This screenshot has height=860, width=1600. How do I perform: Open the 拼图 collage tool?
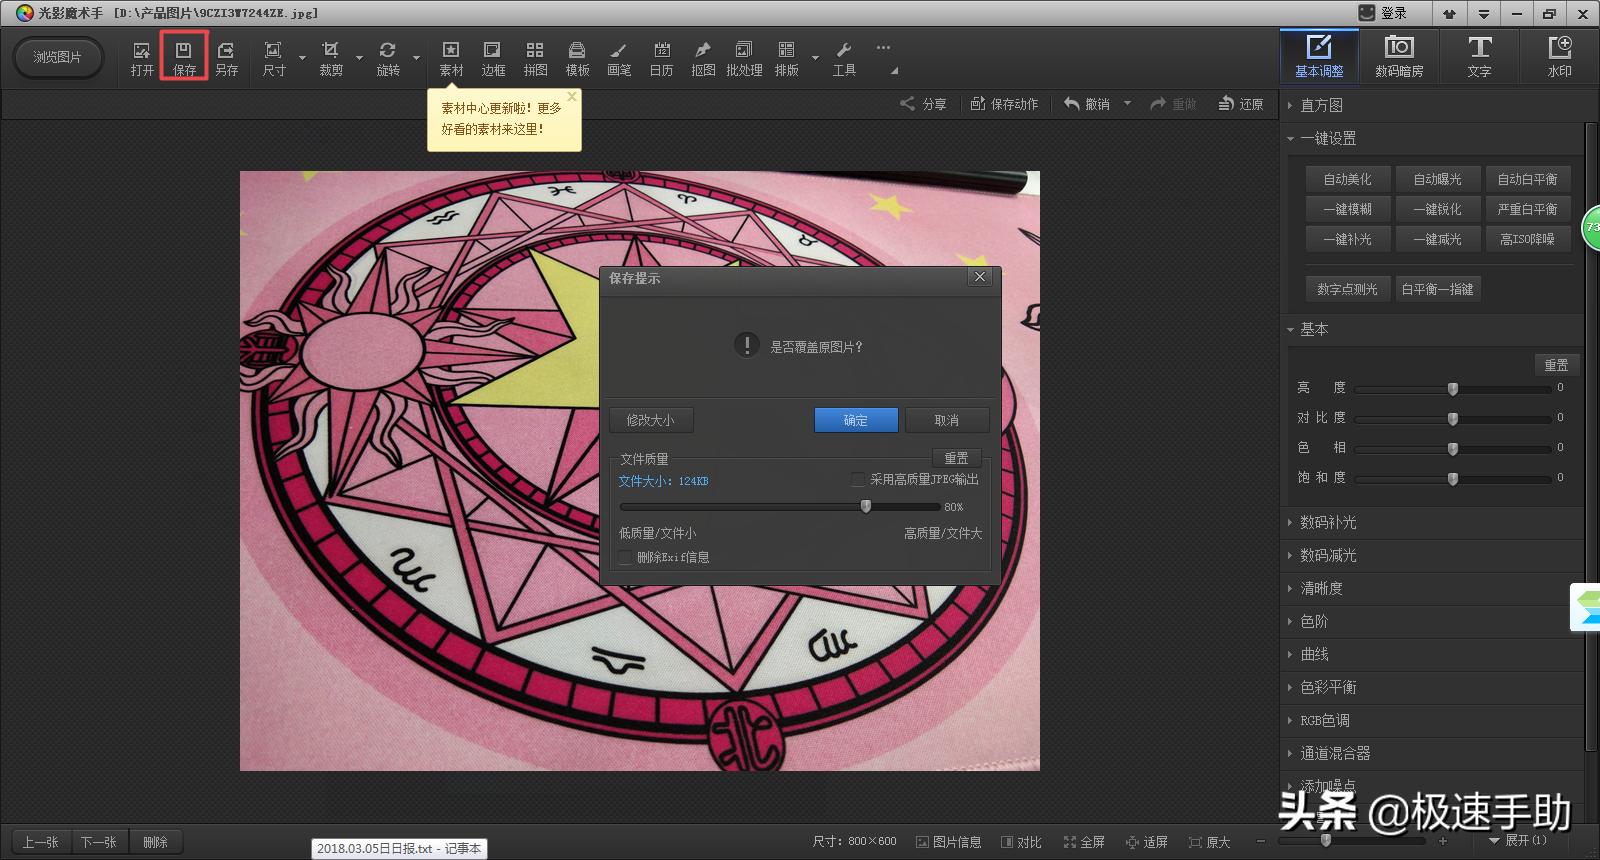[x=535, y=57]
